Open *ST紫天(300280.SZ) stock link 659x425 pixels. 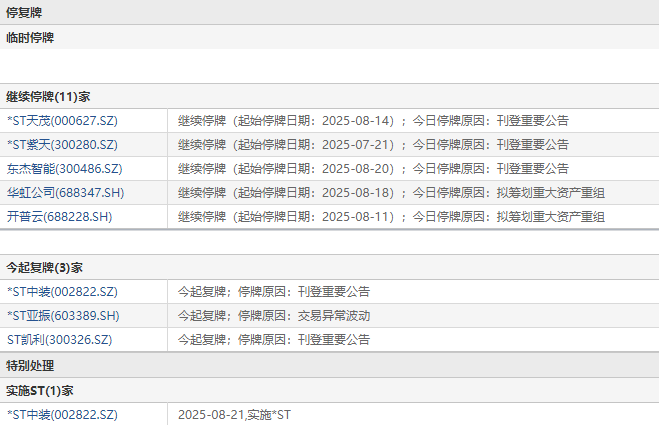tap(62, 145)
